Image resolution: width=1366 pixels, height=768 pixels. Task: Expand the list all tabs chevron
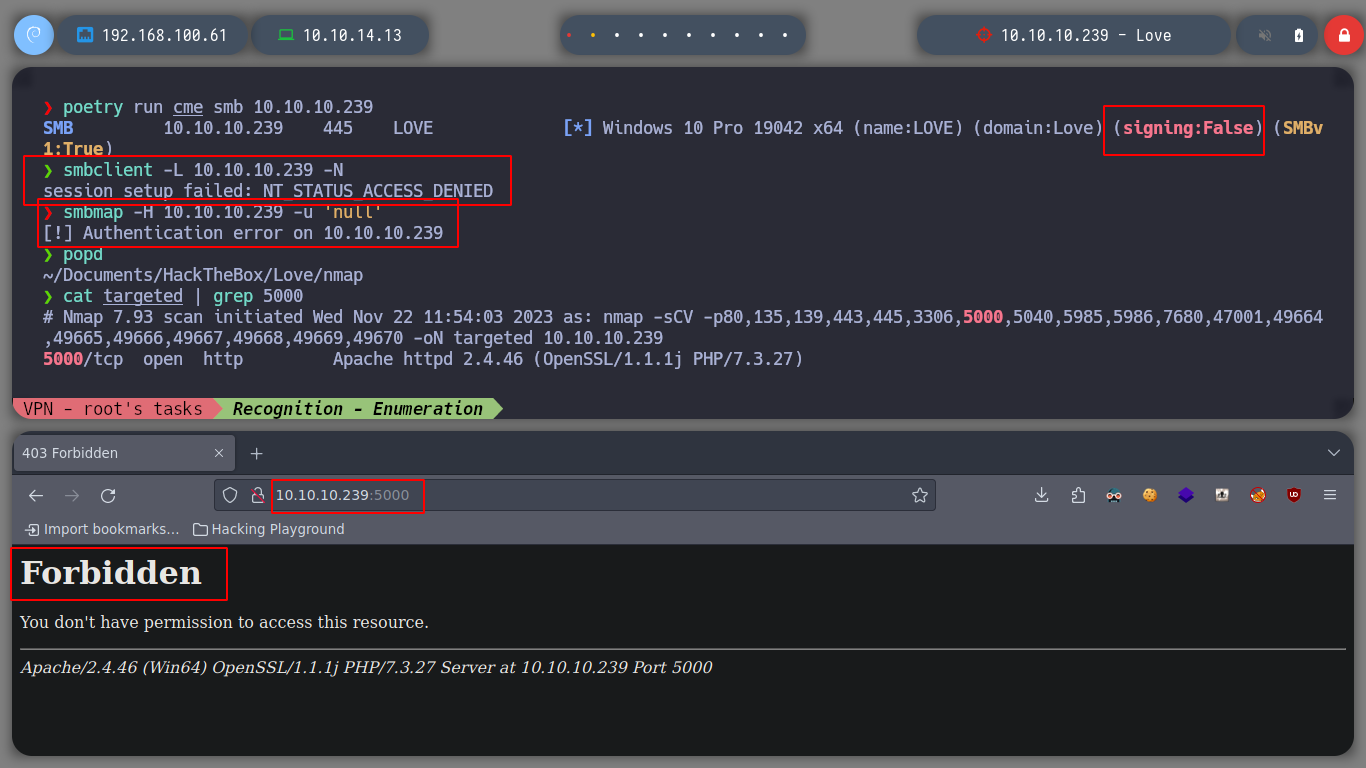coord(1333,453)
